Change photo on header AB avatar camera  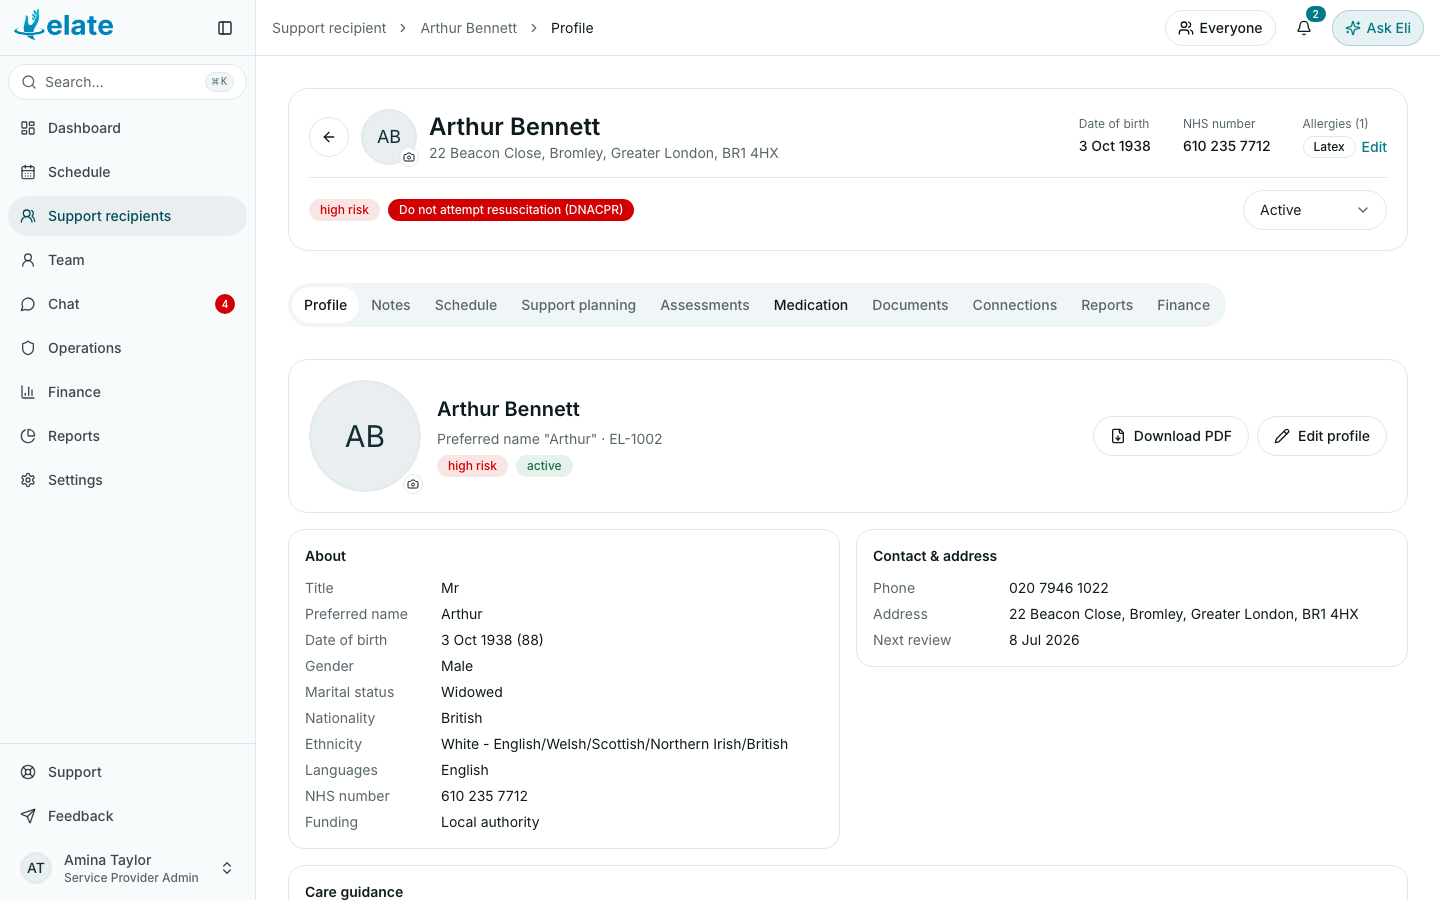(409, 157)
